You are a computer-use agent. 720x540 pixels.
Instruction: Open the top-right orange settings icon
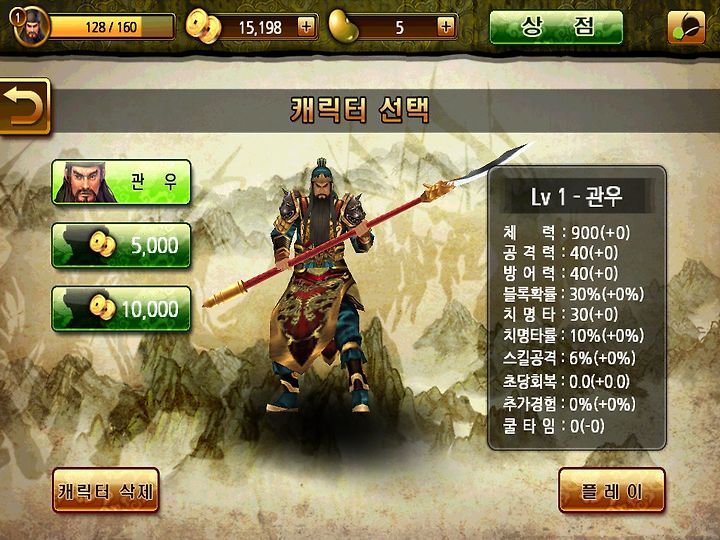click(686, 27)
